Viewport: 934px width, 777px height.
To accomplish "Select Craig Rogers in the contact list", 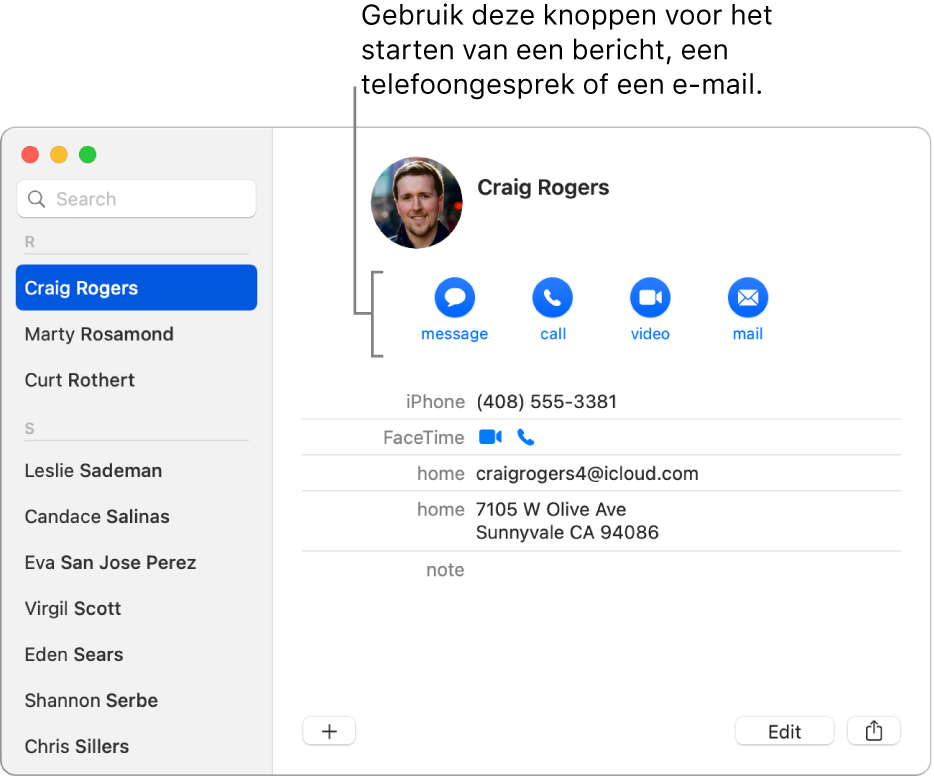I will 136,288.
